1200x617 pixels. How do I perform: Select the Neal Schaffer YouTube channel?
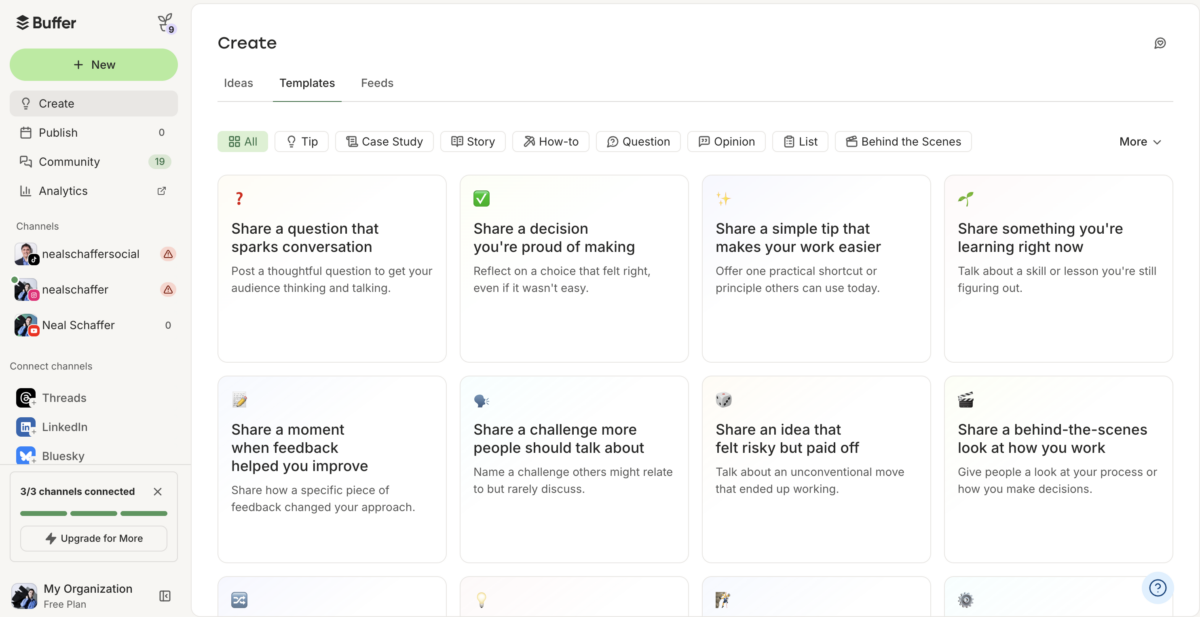click(94, 325)
